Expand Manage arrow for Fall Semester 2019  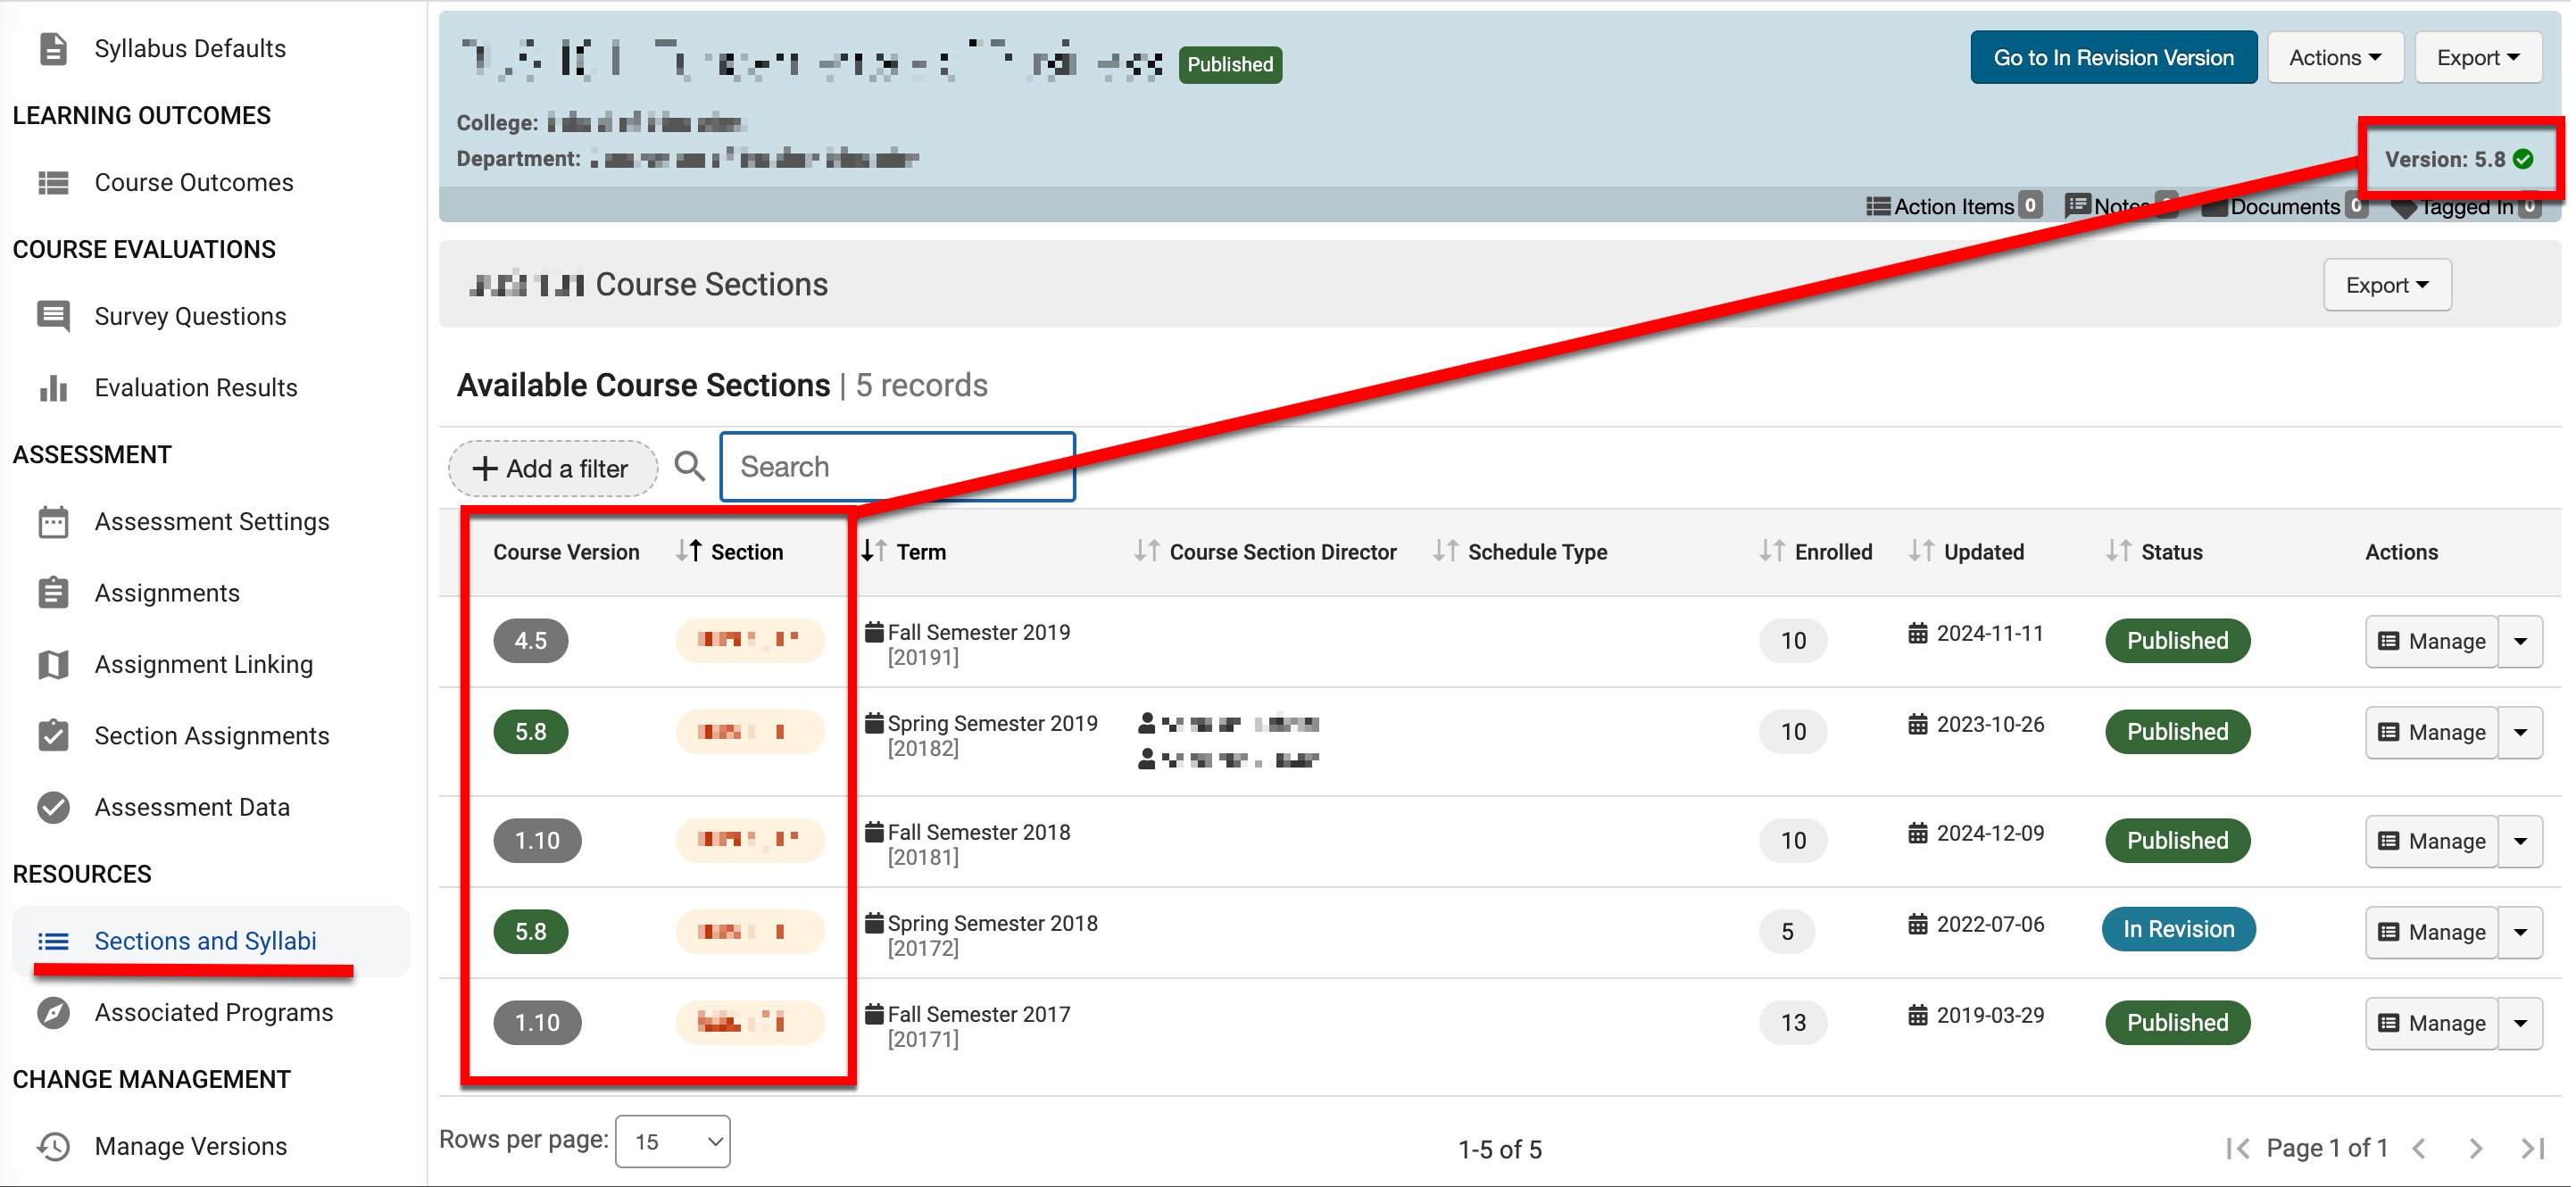pos(2520,641)
